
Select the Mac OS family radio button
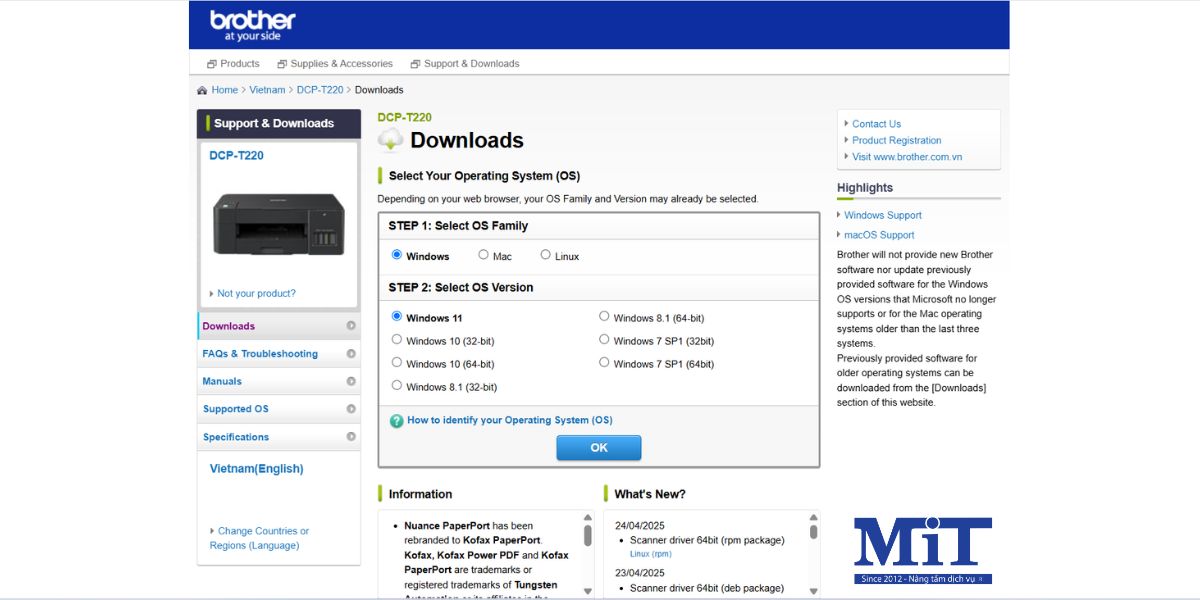(484, 255)
